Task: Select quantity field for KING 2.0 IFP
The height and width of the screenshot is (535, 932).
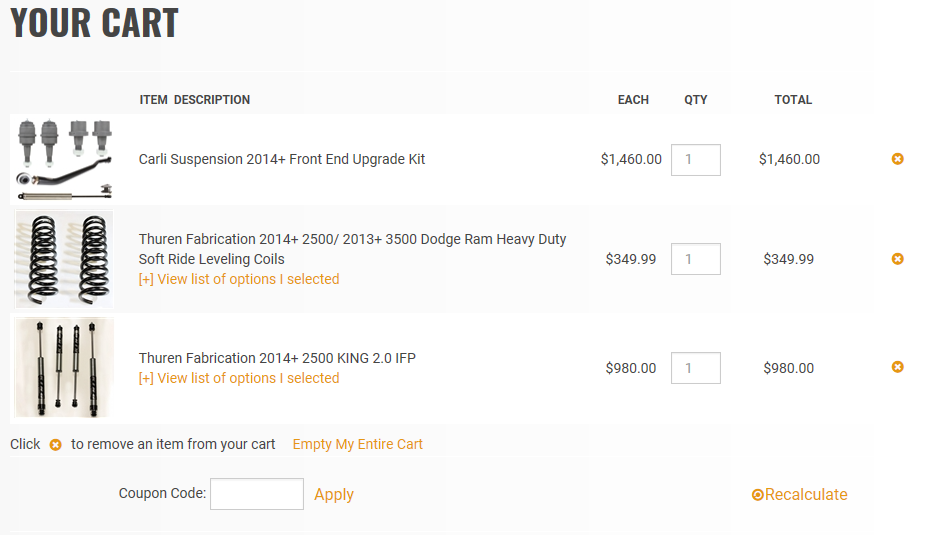Action: [695, 368]
